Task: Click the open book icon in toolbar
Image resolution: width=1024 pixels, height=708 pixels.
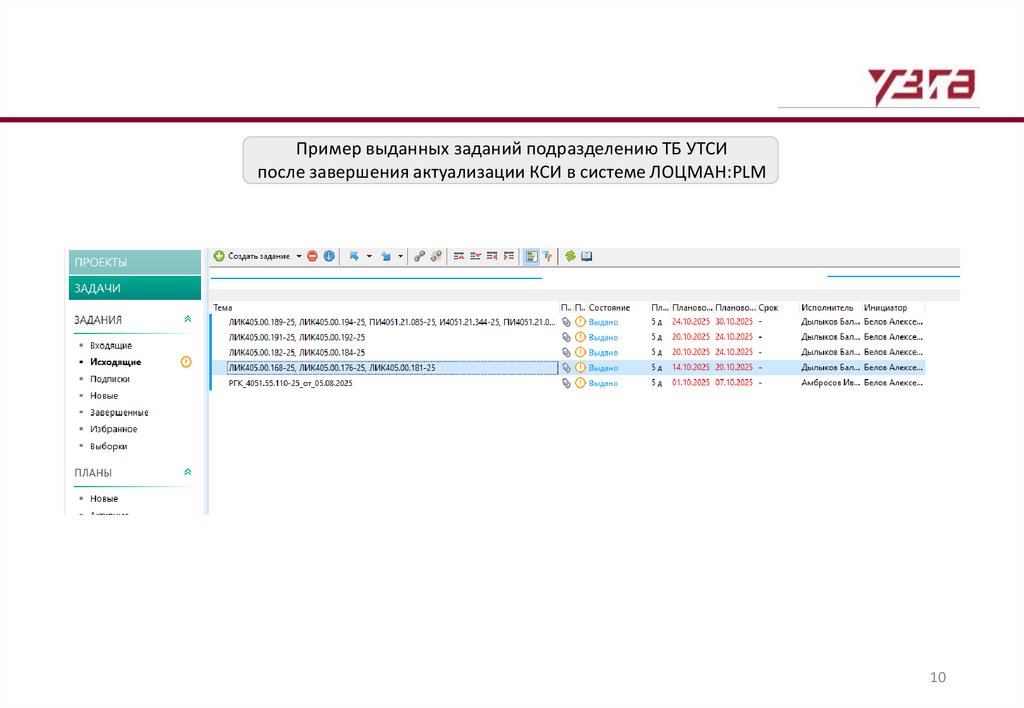Action: point(586,256)
